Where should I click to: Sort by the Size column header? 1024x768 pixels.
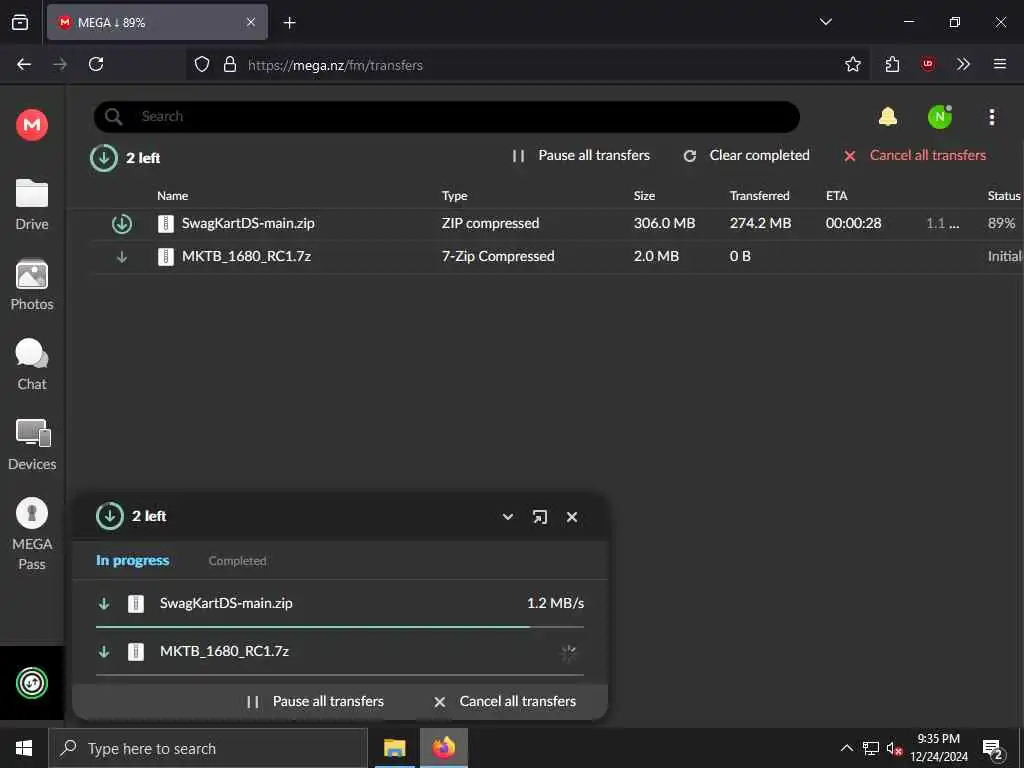[644, 195]
